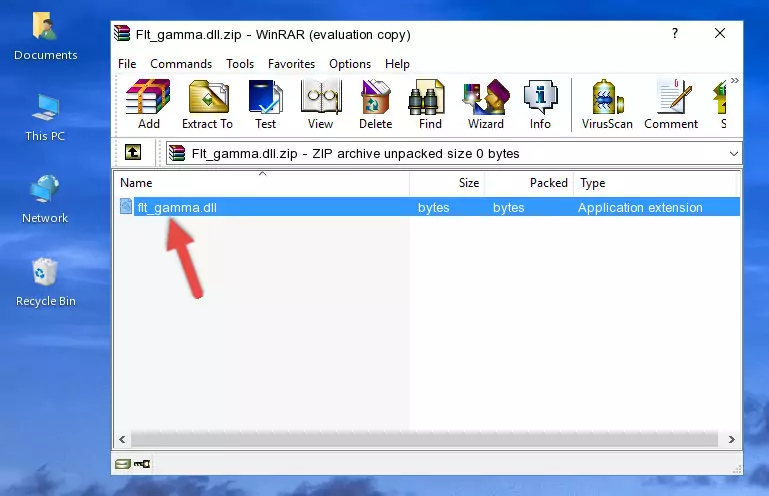Launch the Wizard icon
The width and height of the screenshot is (769, 496).
click(486, 104)
